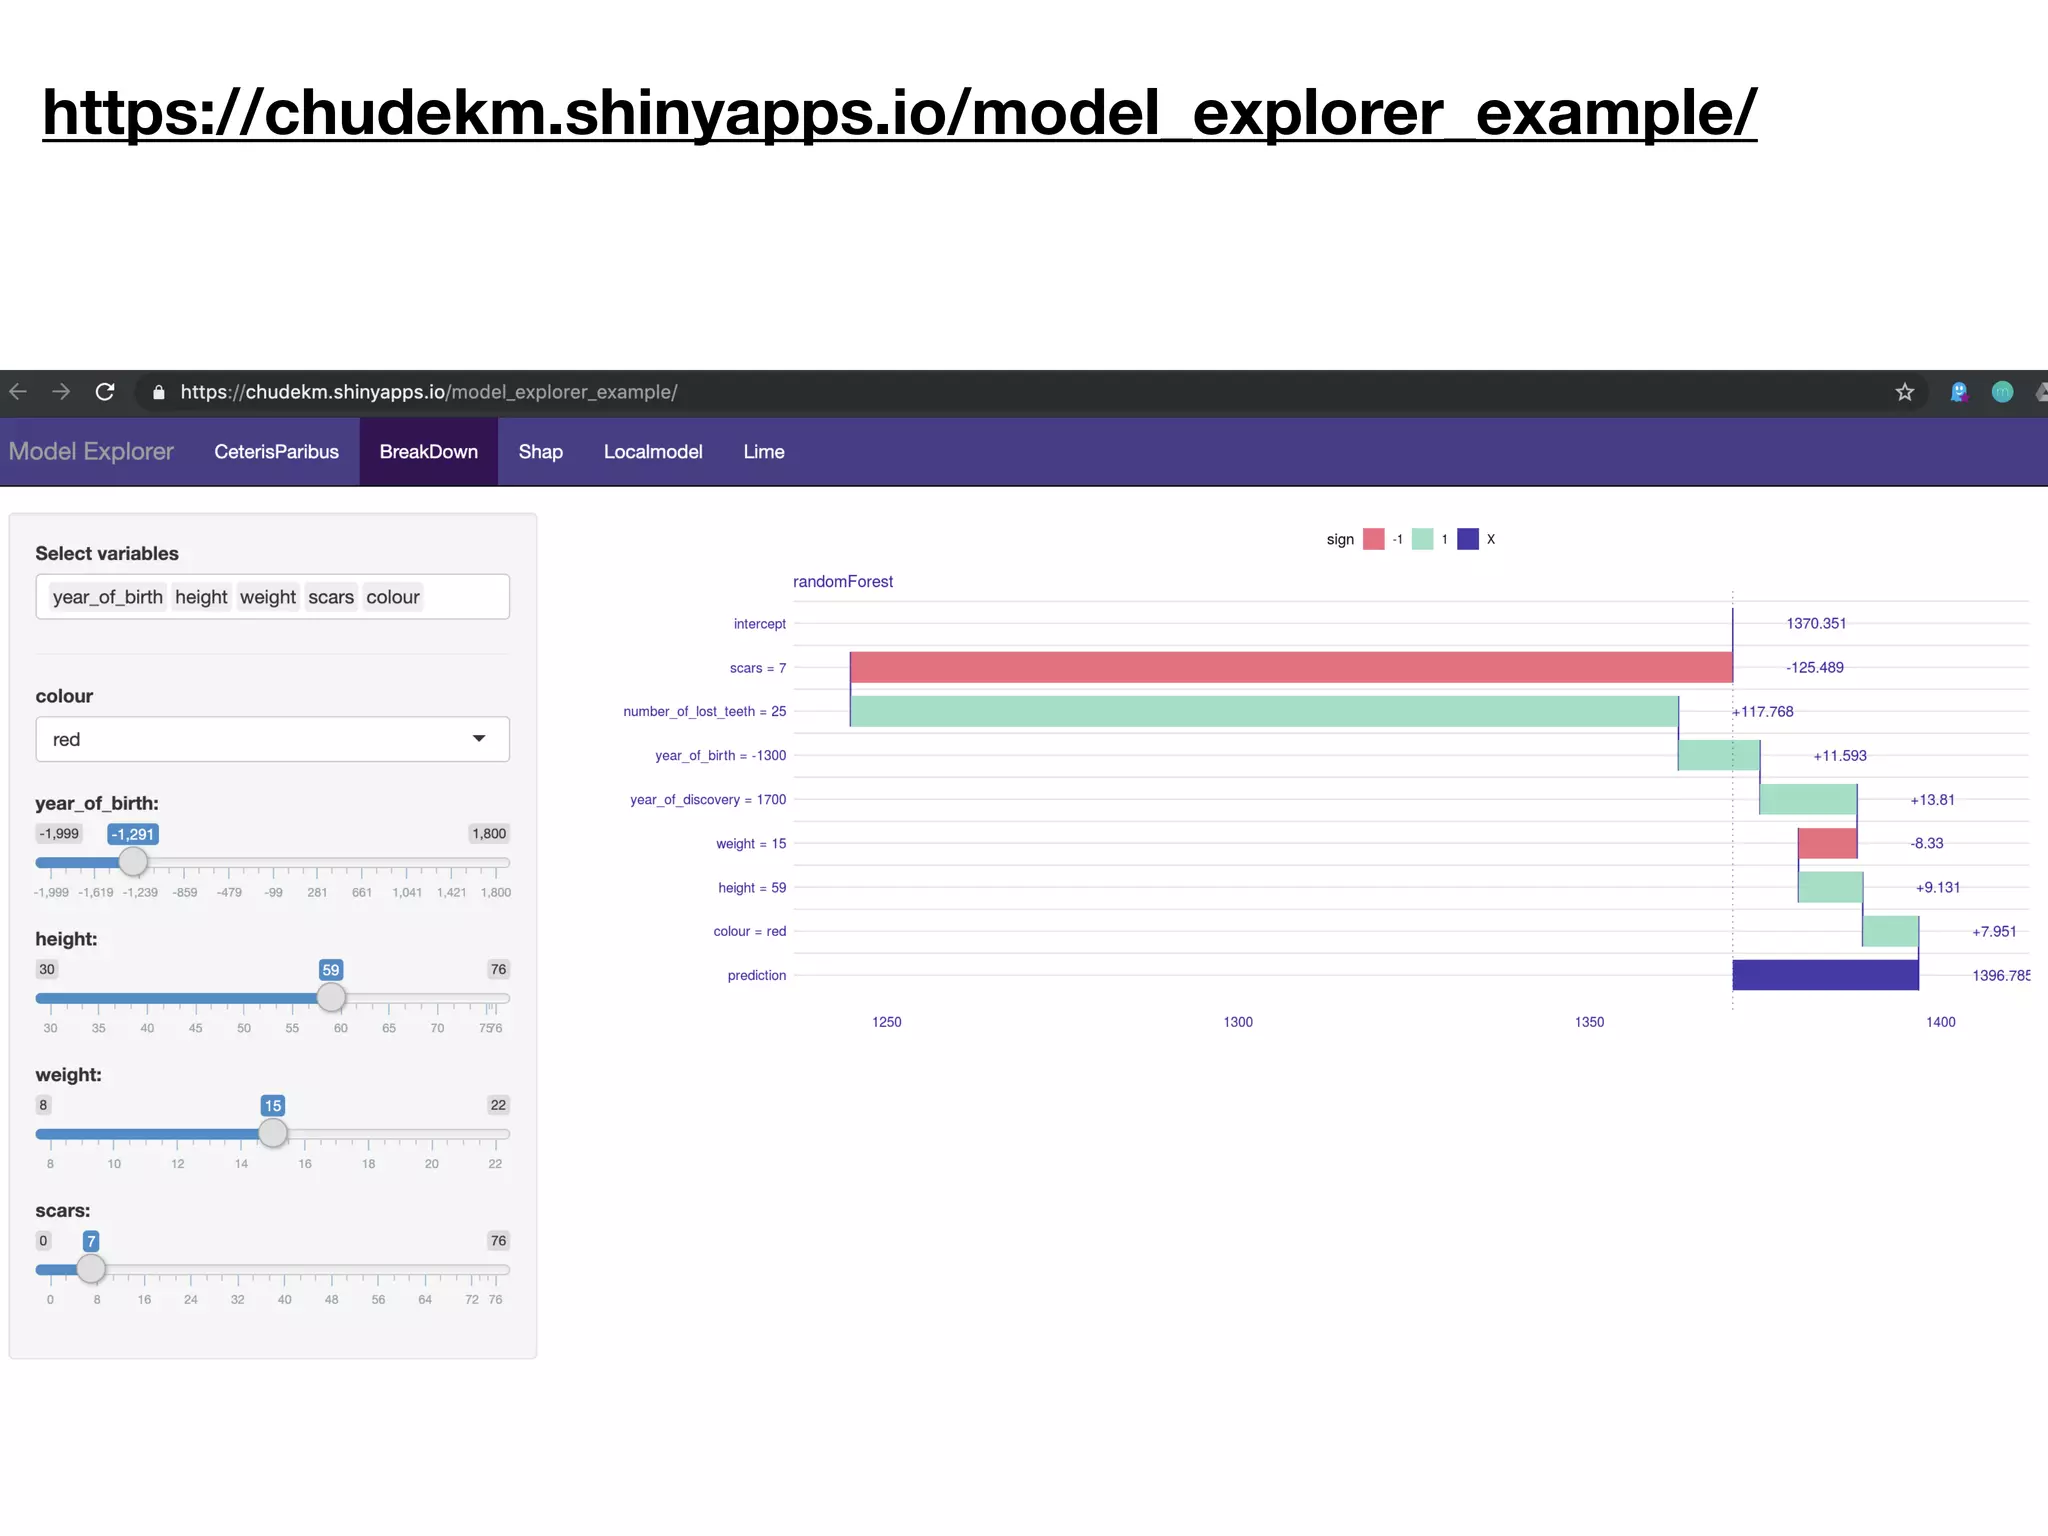2048x1536 pixels.
Task: Click the 1300 x-axis tick label
Action: pyautogui.click(x=1238, y=1022)
